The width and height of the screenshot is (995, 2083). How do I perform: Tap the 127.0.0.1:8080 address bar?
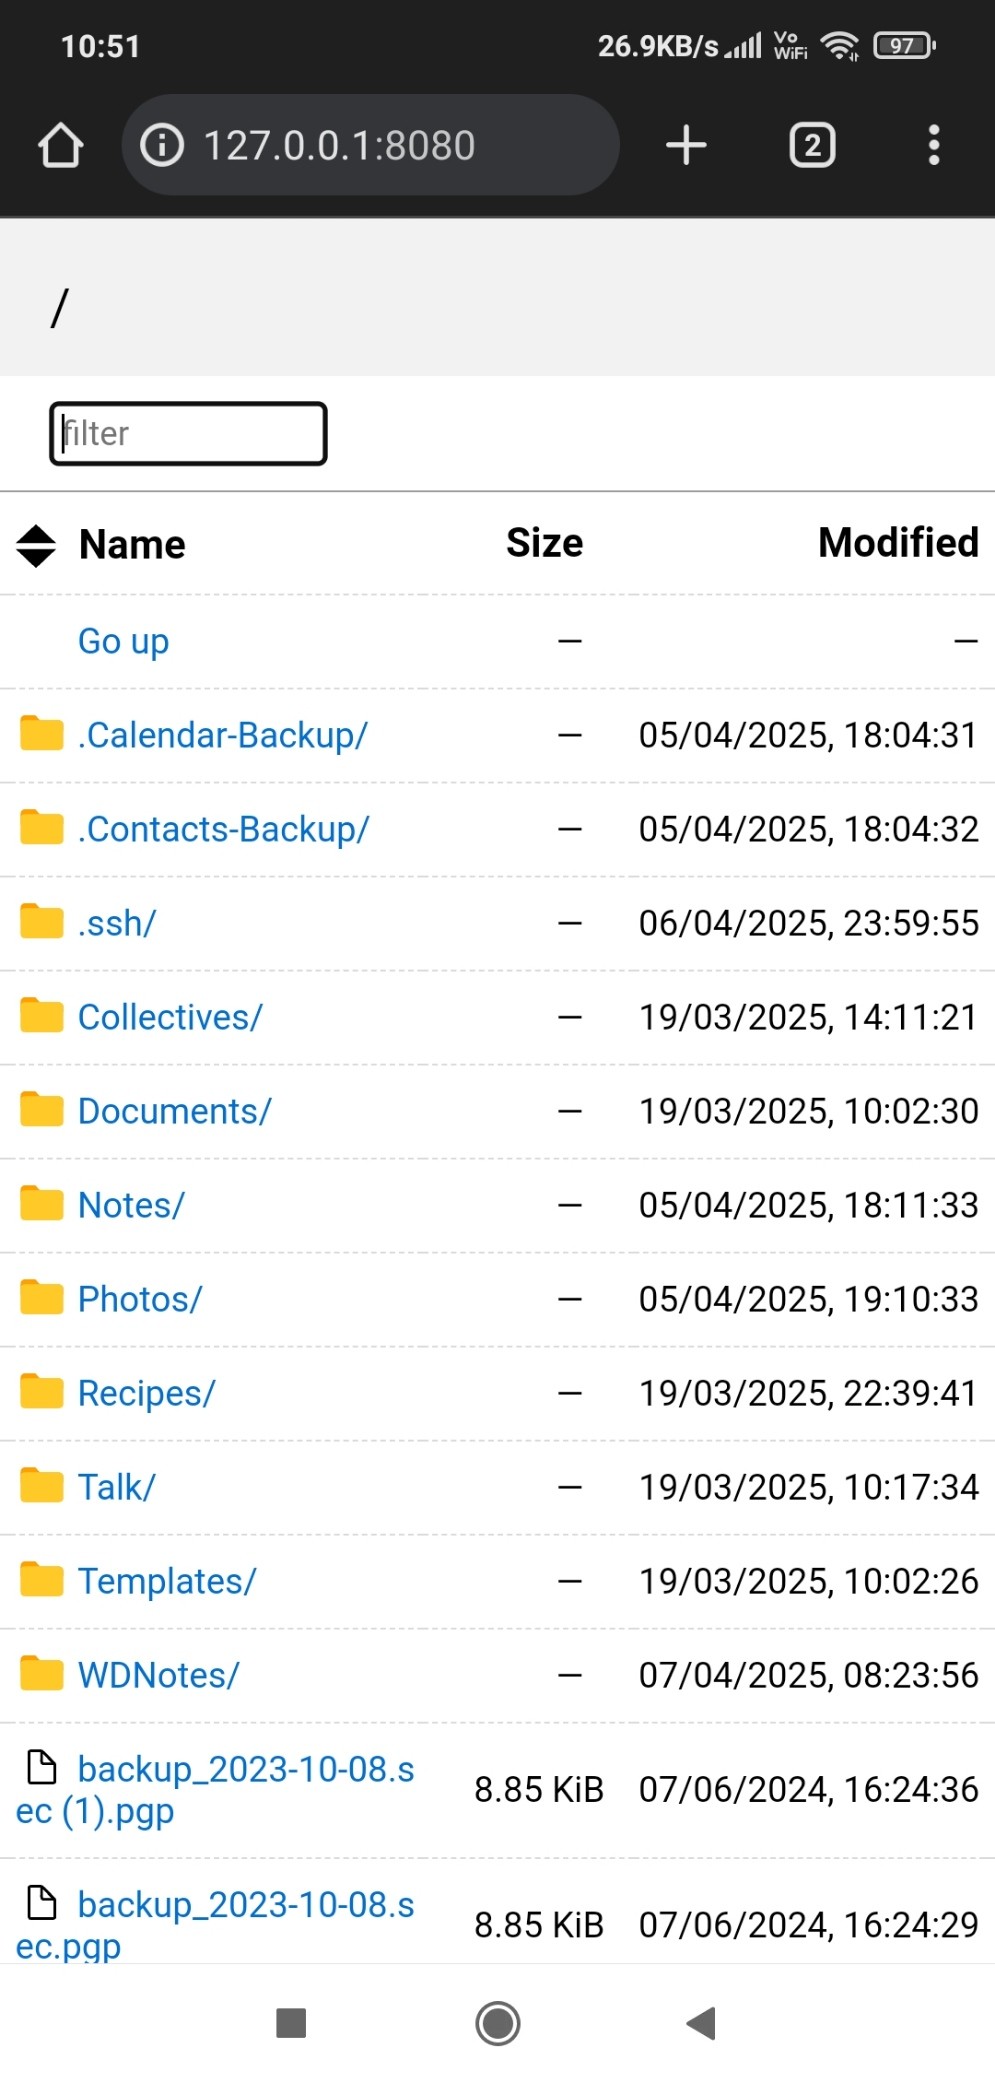(x=371, y=145)
